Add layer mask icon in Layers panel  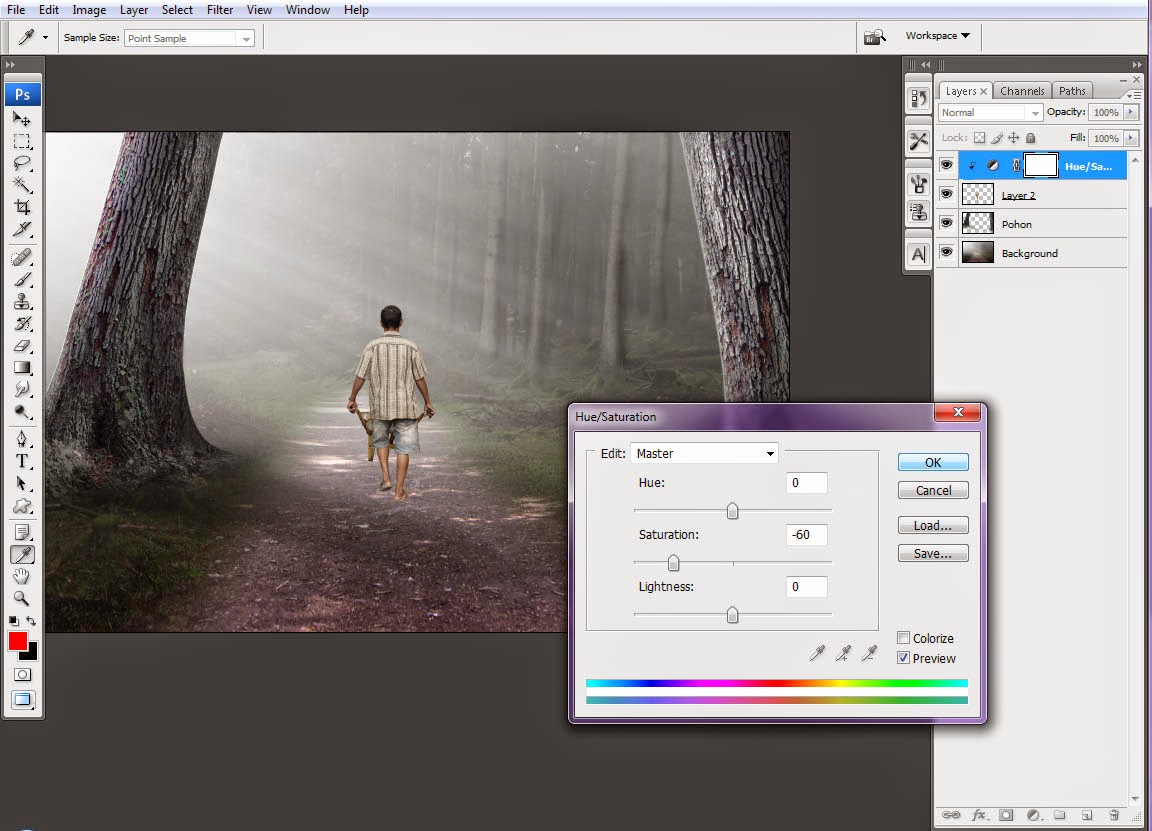point(1007,815)
